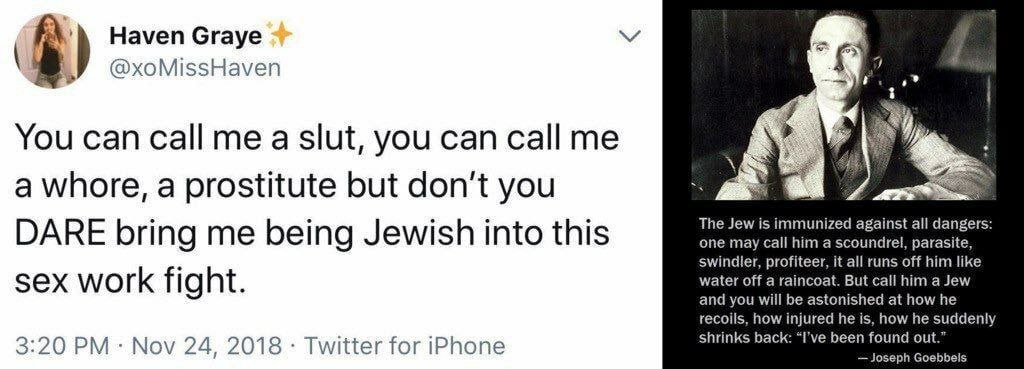Screen dimensions: 1024x369
Task: Visit the @xoMissHaven handle
Action: pyautogui.click(x=195, y=67)
